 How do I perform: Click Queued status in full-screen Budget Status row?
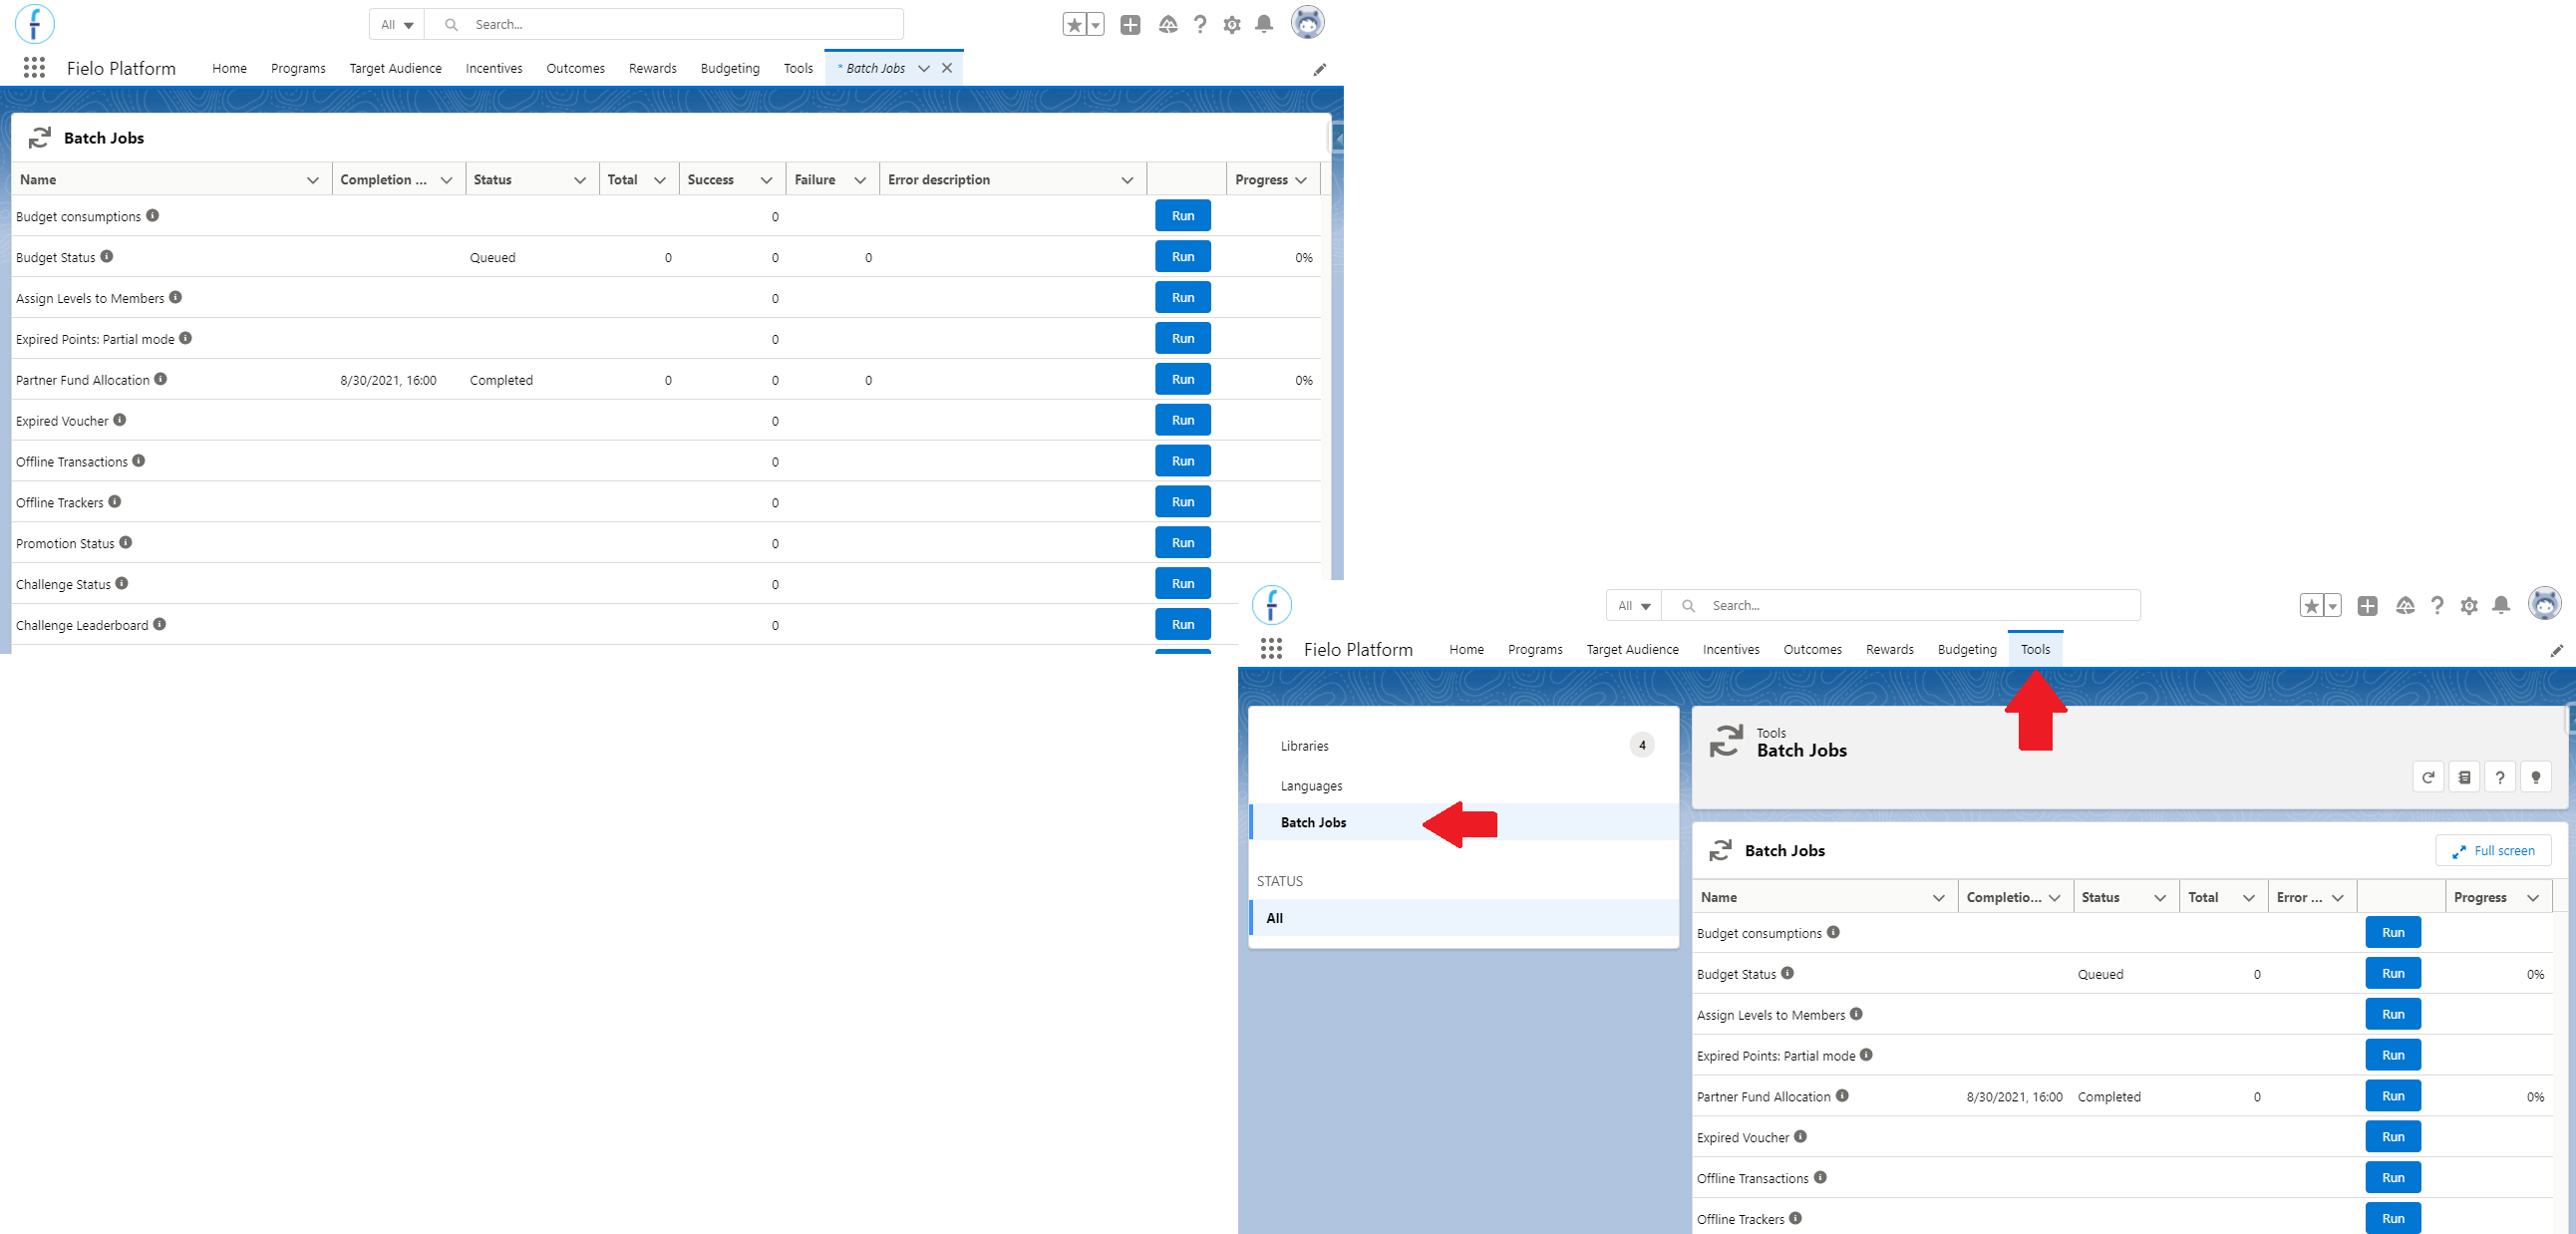(x=493, y=257)
